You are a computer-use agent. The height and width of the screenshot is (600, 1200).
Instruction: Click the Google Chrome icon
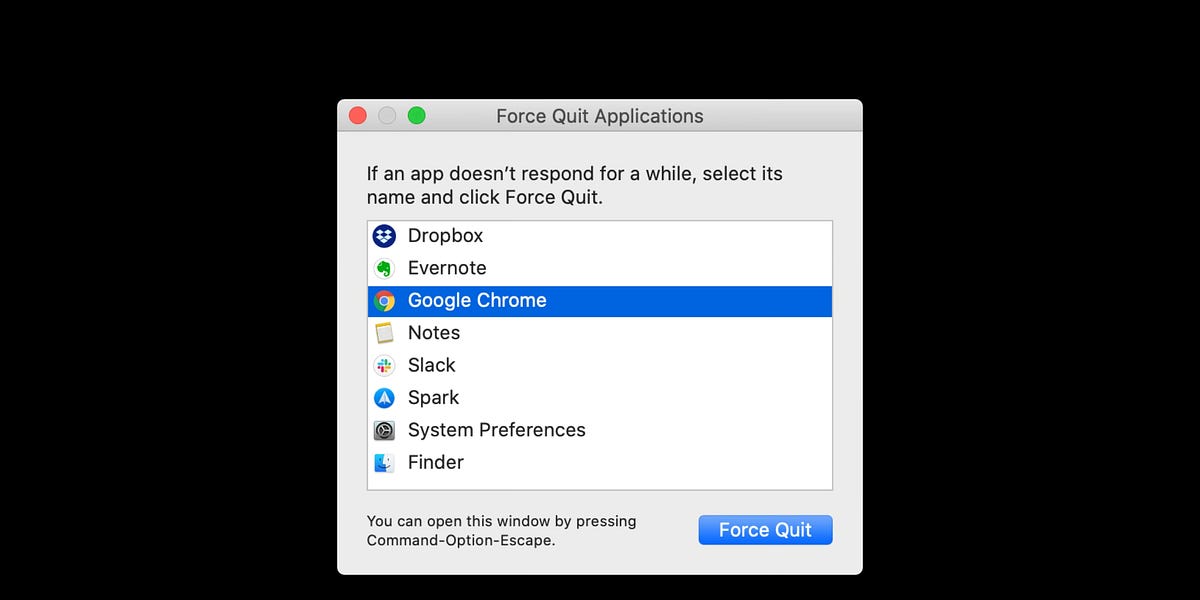click(384, 301)
